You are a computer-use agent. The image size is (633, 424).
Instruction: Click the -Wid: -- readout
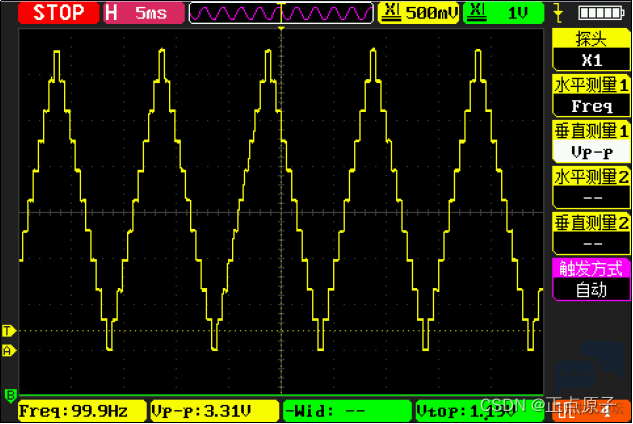(347, 411)
